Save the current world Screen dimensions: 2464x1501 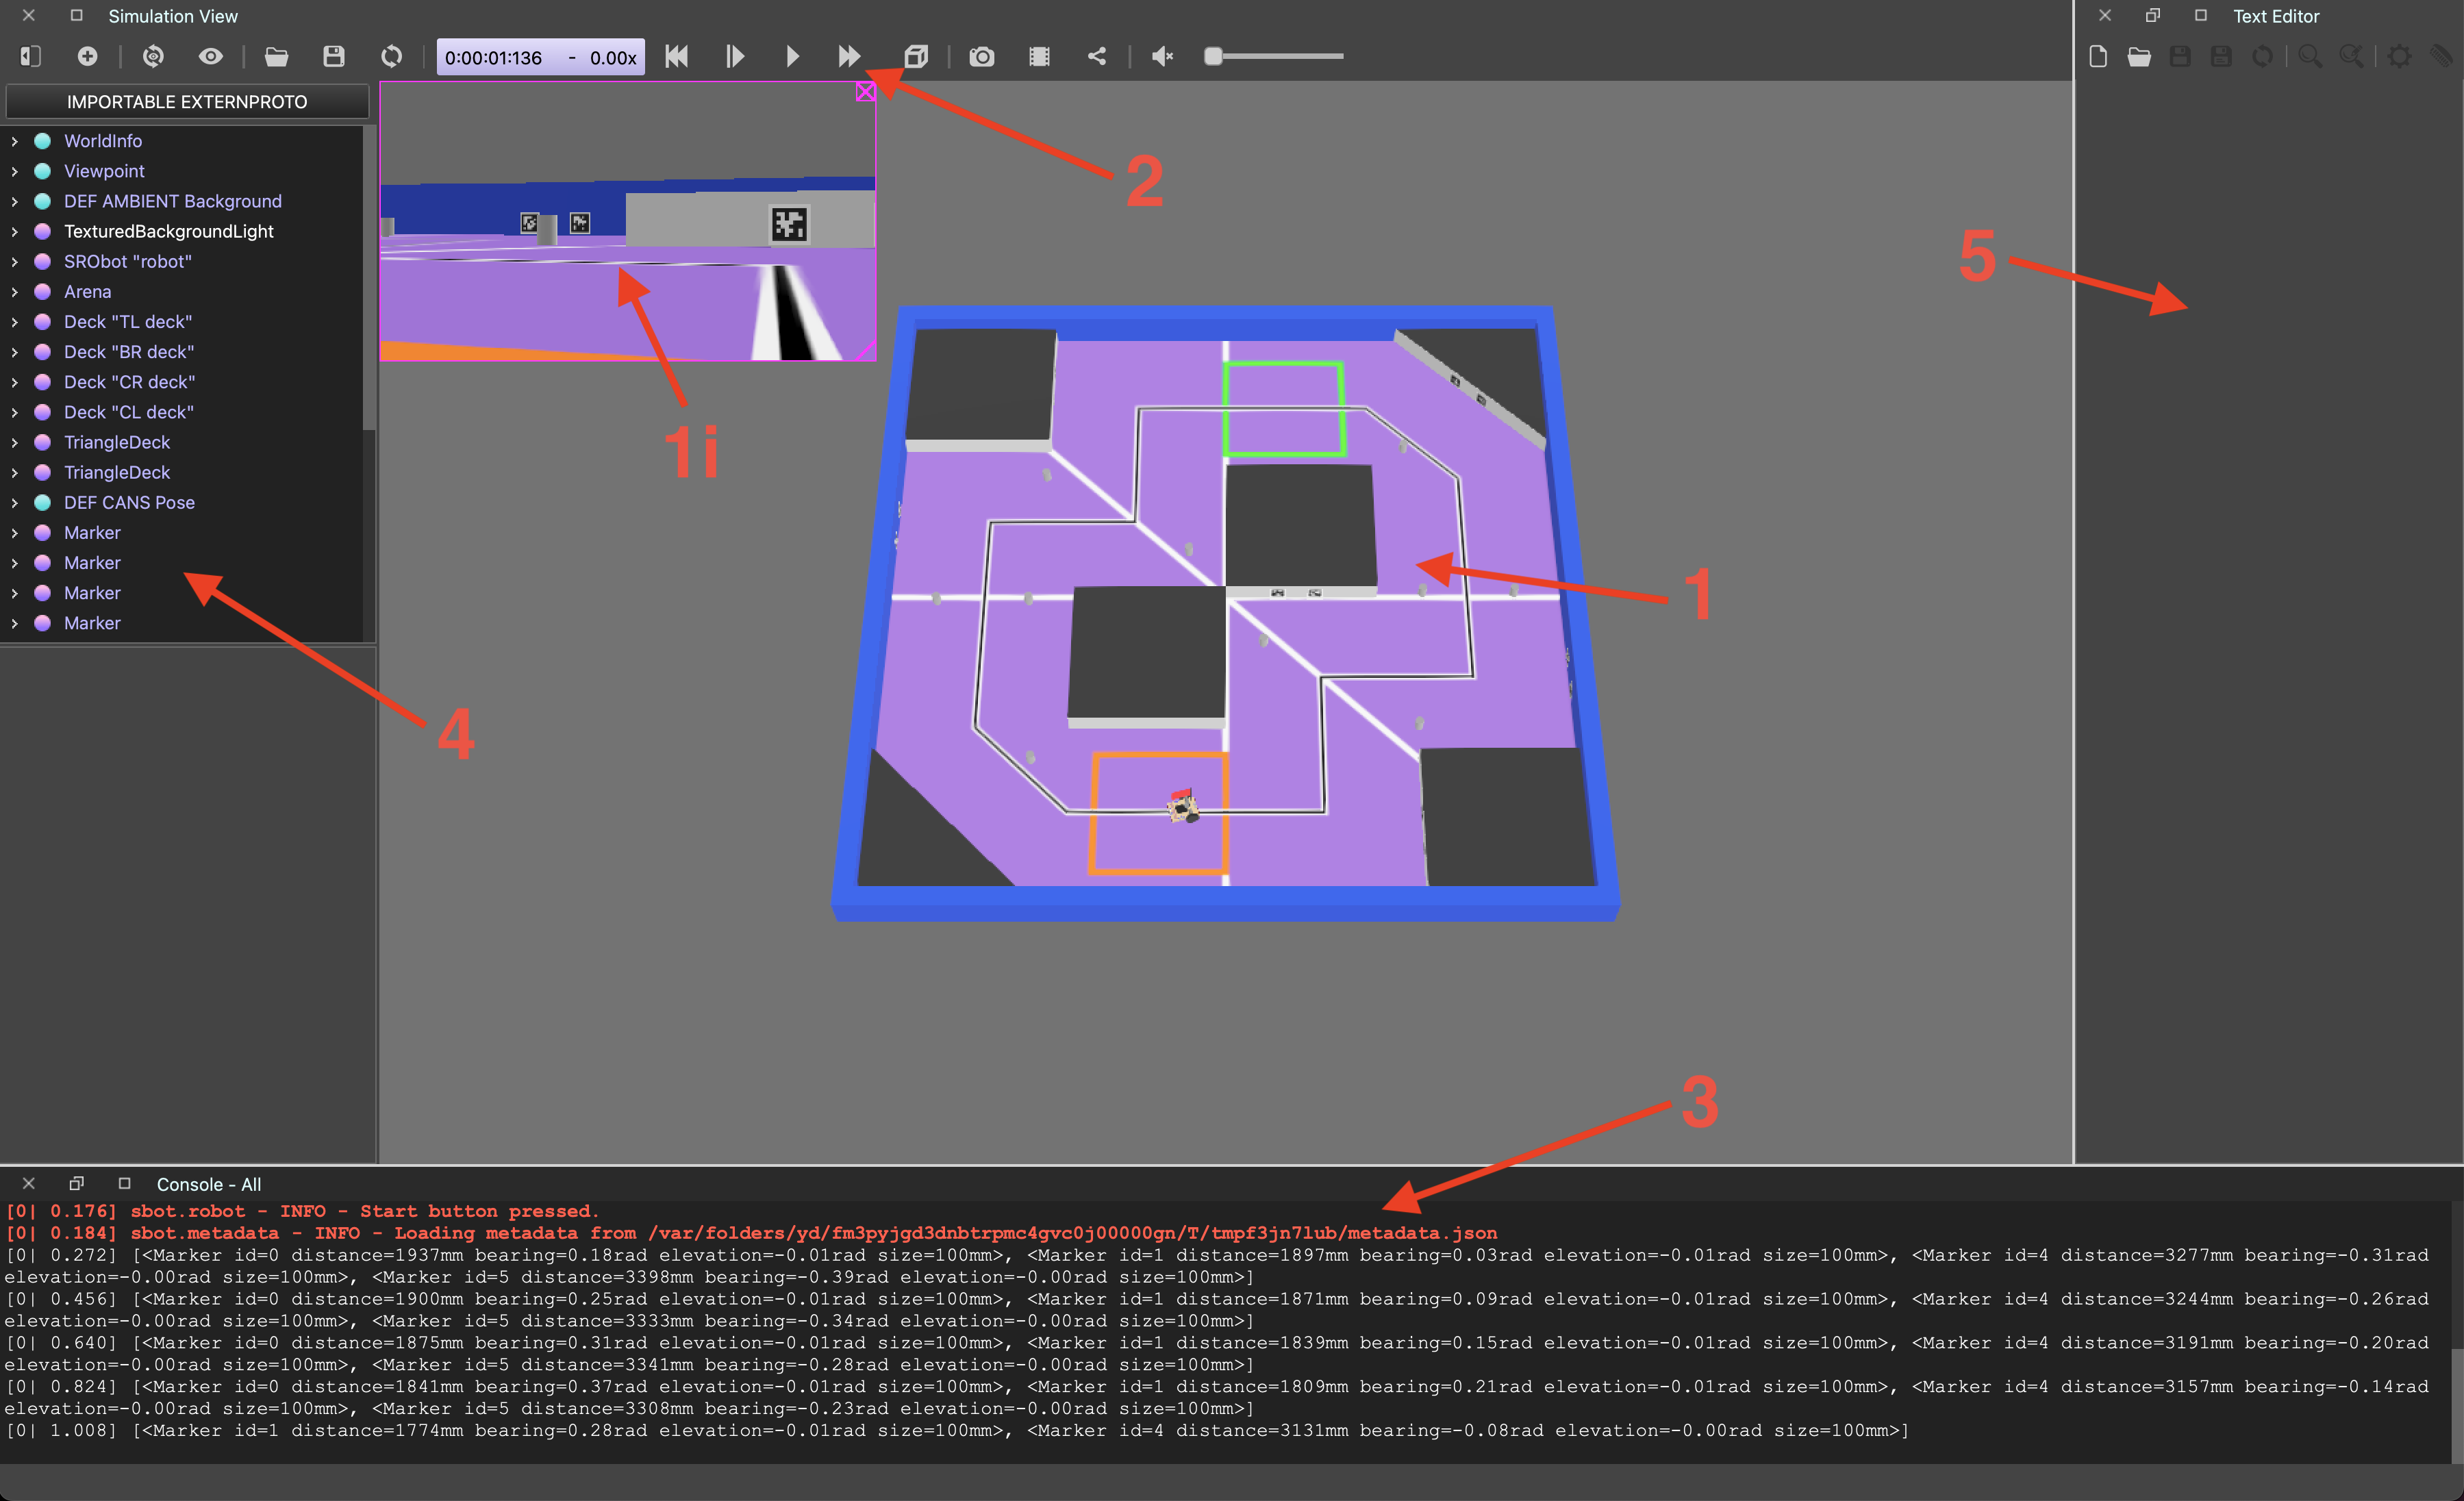pyautogui.click(x=335, y=57)
